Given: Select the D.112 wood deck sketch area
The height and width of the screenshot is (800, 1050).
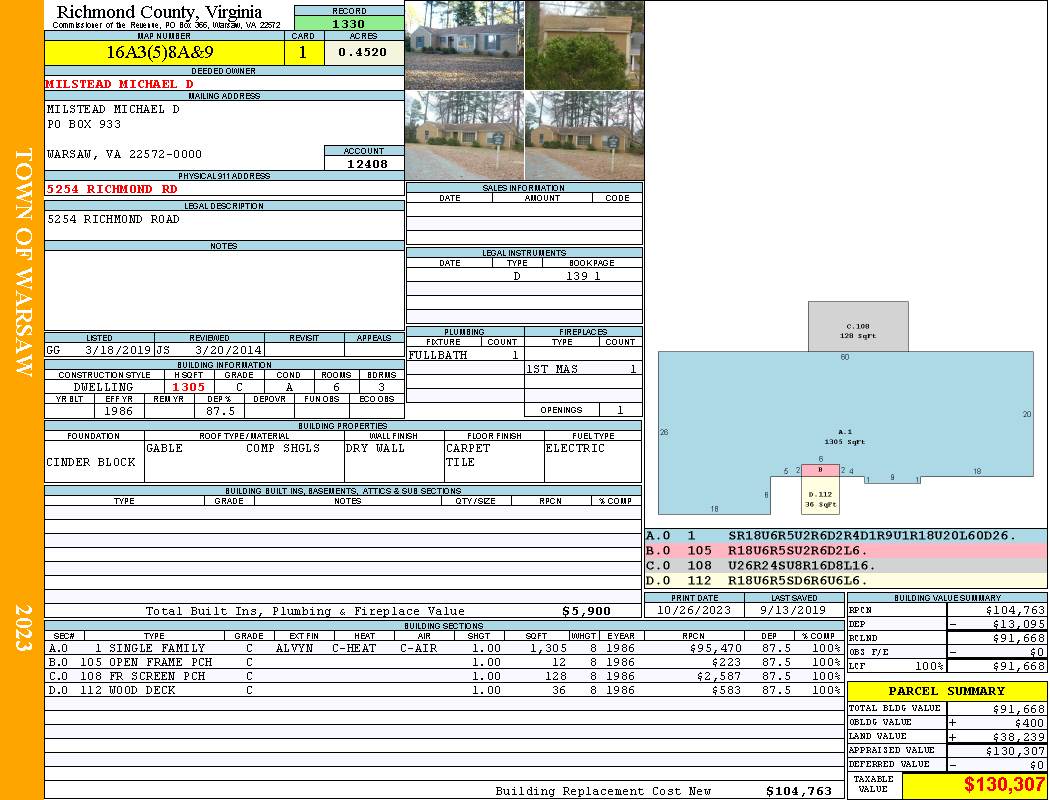Looking at the screenshot, I should (819, 499).
